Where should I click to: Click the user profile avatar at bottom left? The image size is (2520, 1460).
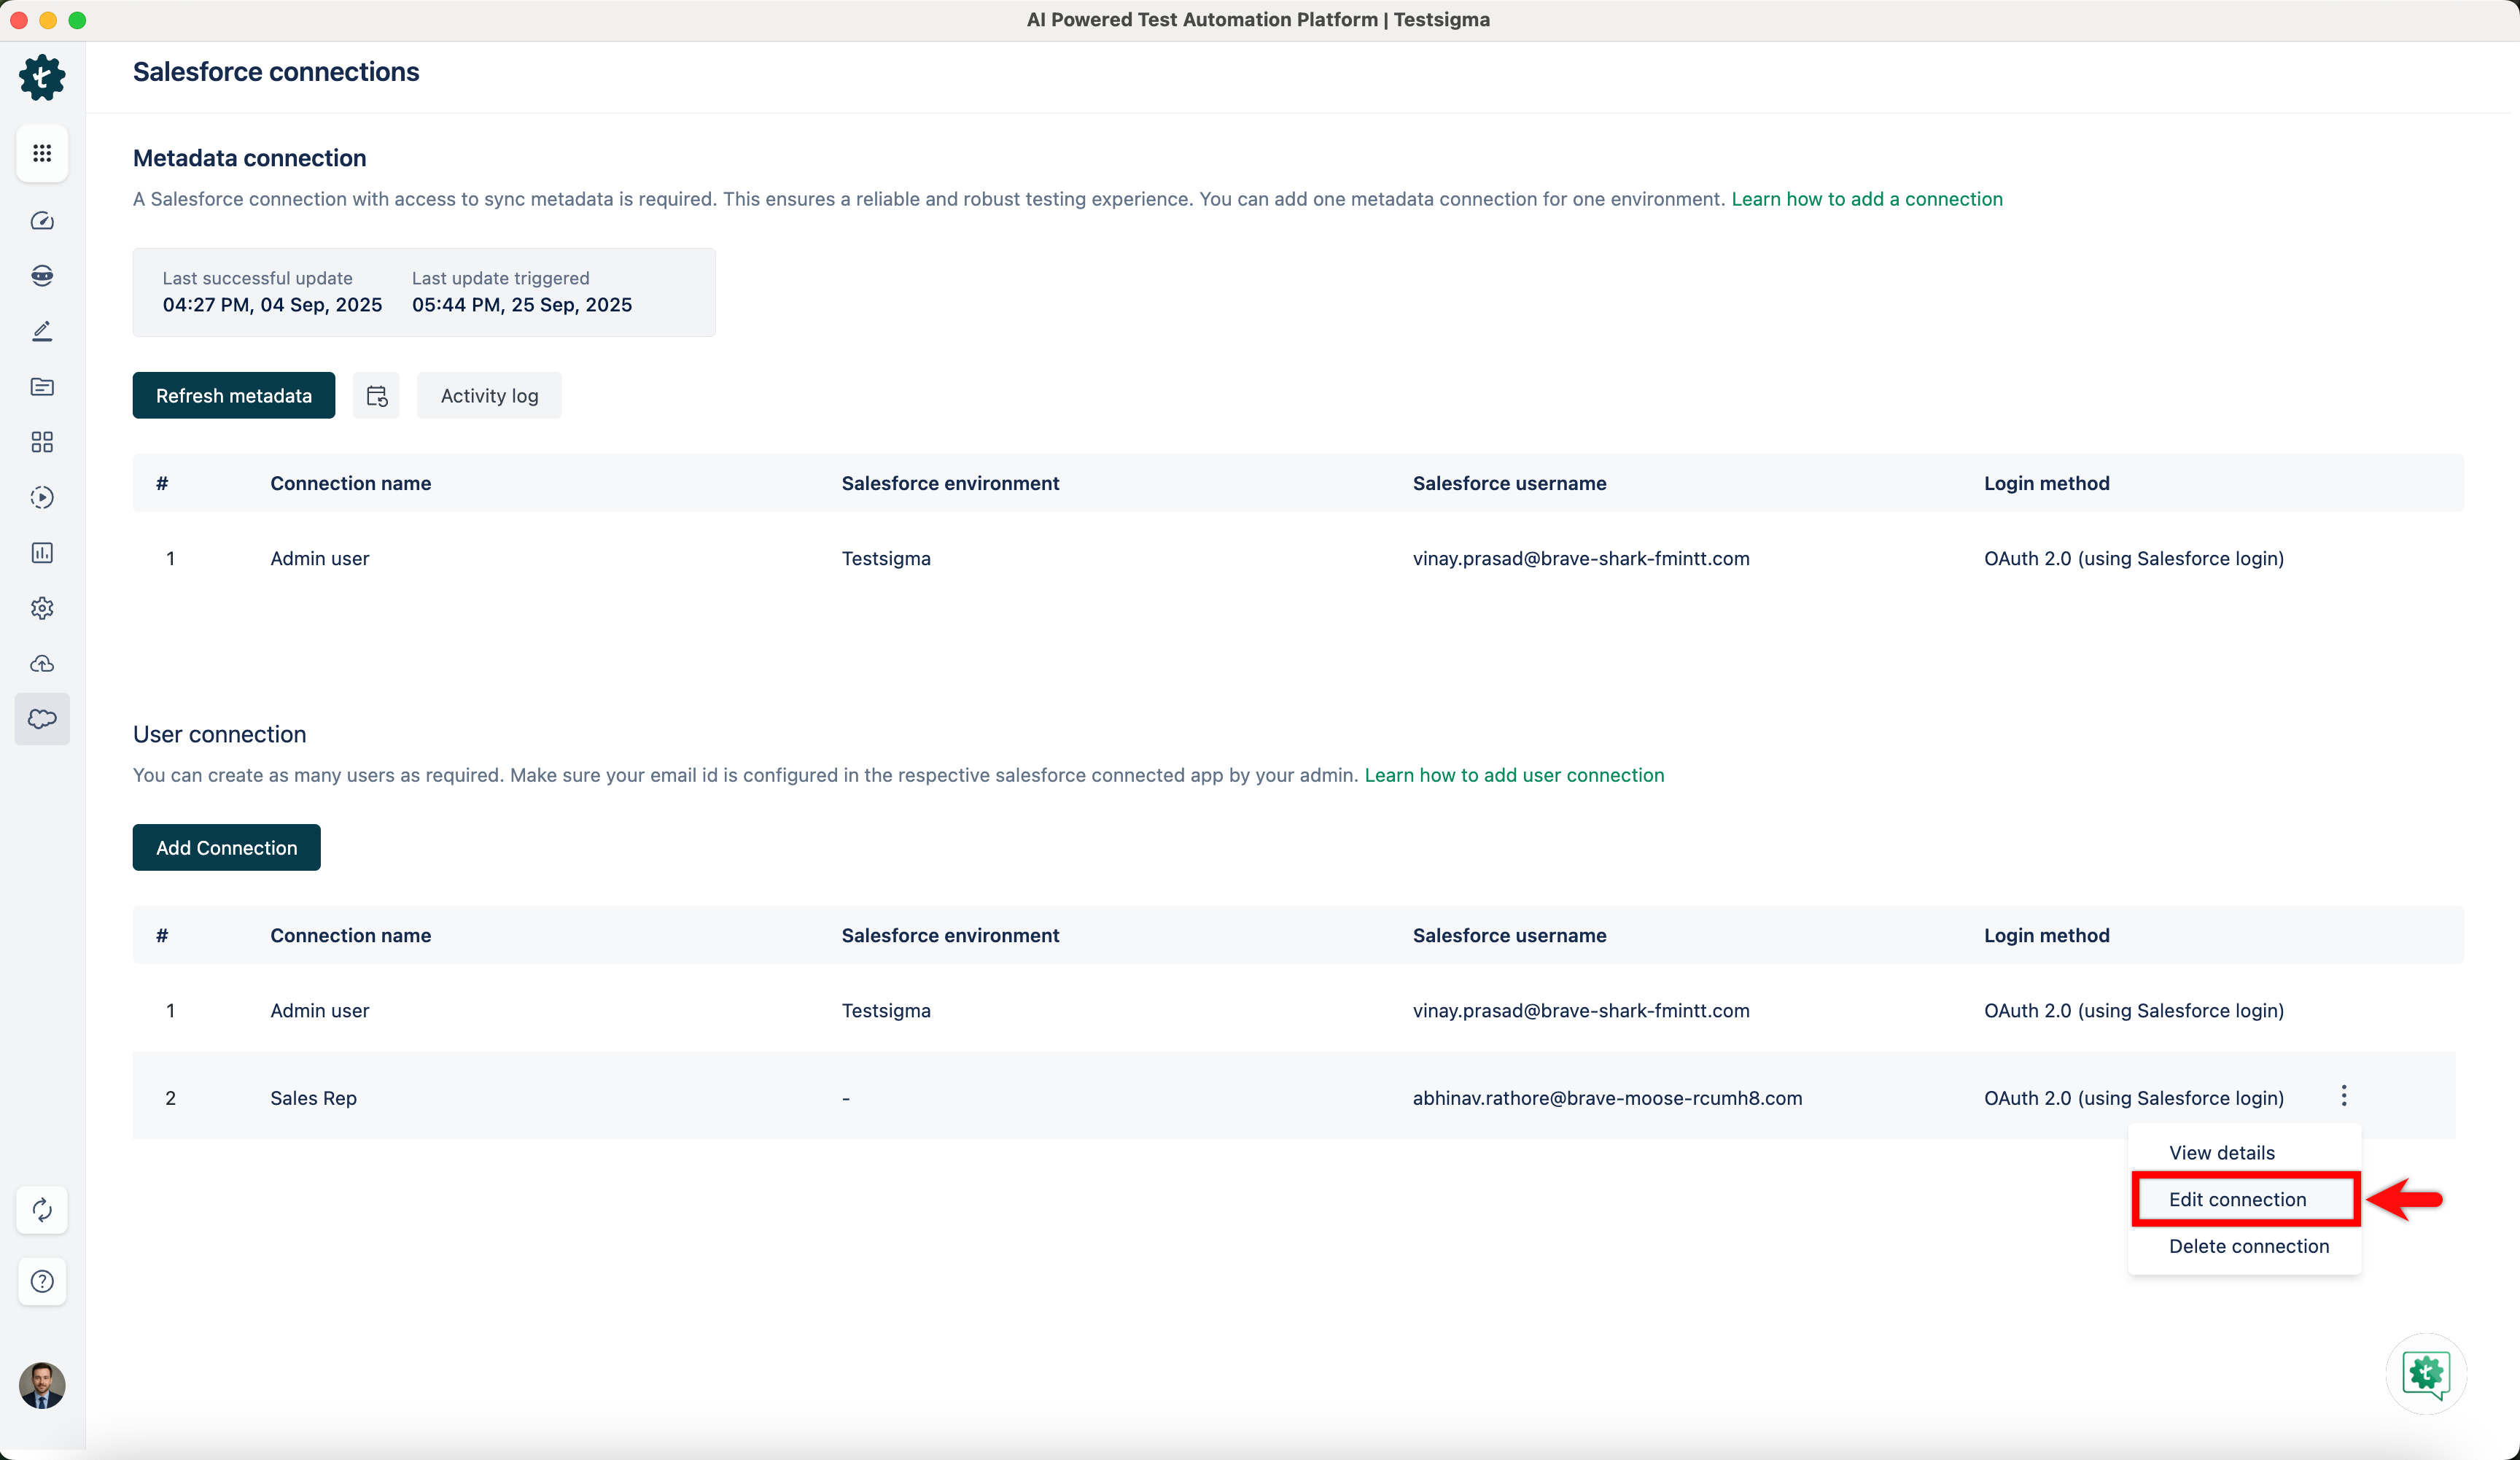[42, 1386]
